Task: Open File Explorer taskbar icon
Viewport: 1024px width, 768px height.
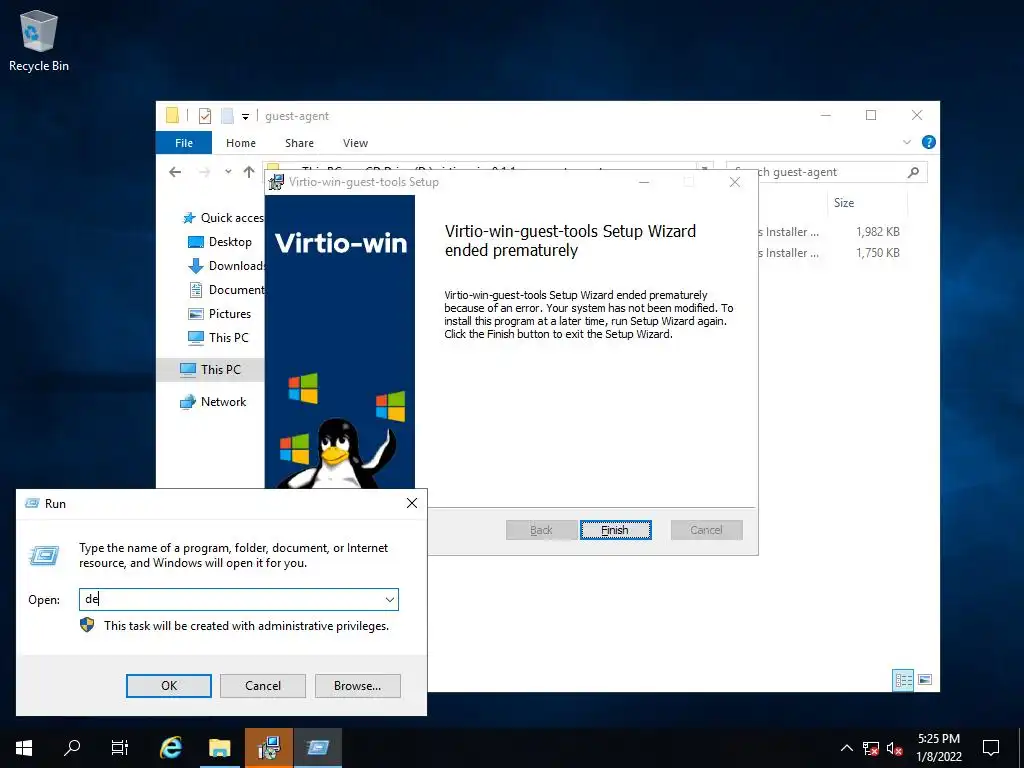Action: click(219, 747)
